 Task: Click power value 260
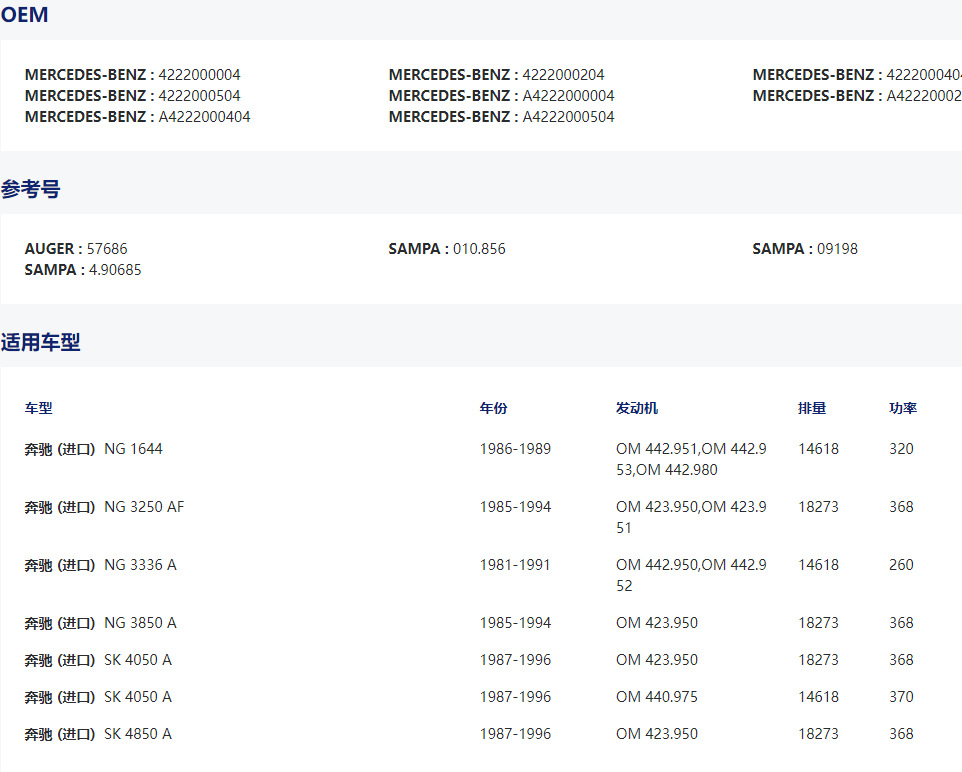point(901,565)
